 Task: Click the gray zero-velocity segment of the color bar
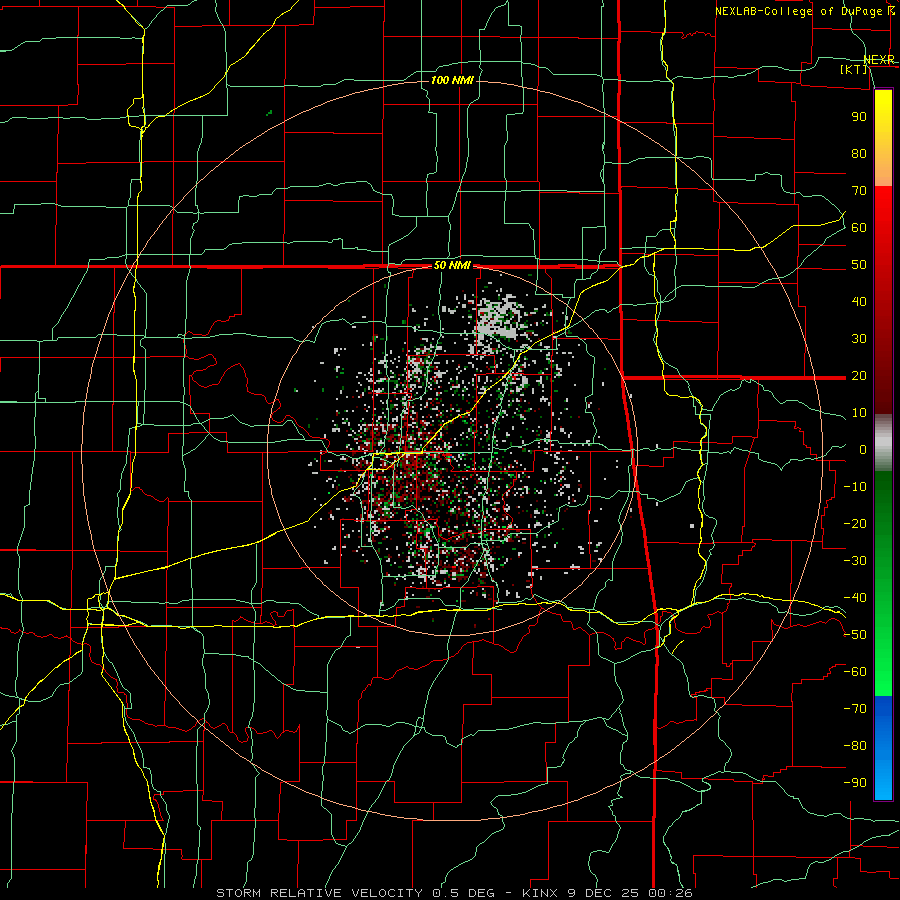point(883,442)
